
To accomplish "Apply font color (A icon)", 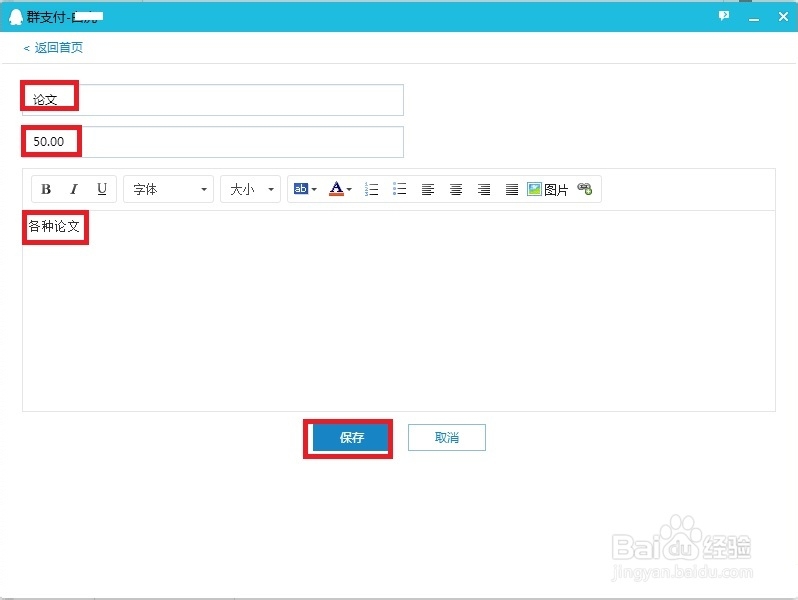I will tap(336, 189).
